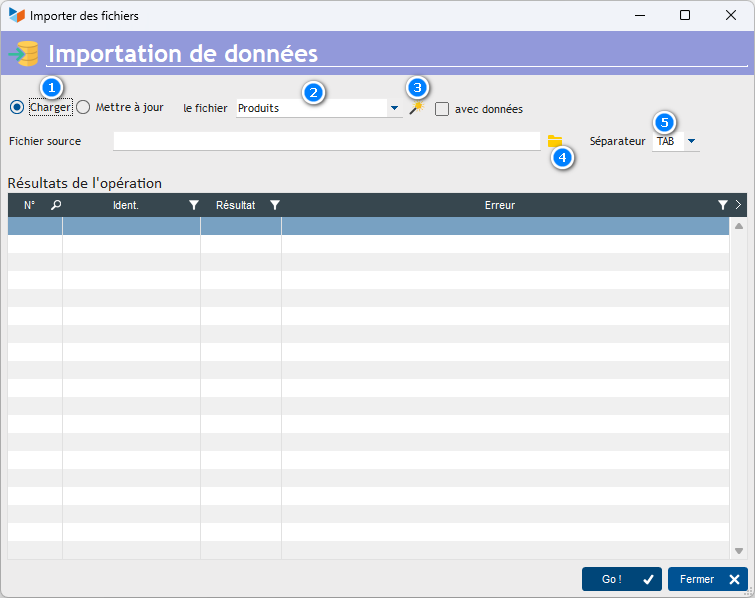
Task: Open the yellow folder browse icon
Action: (x=555, y=142)
